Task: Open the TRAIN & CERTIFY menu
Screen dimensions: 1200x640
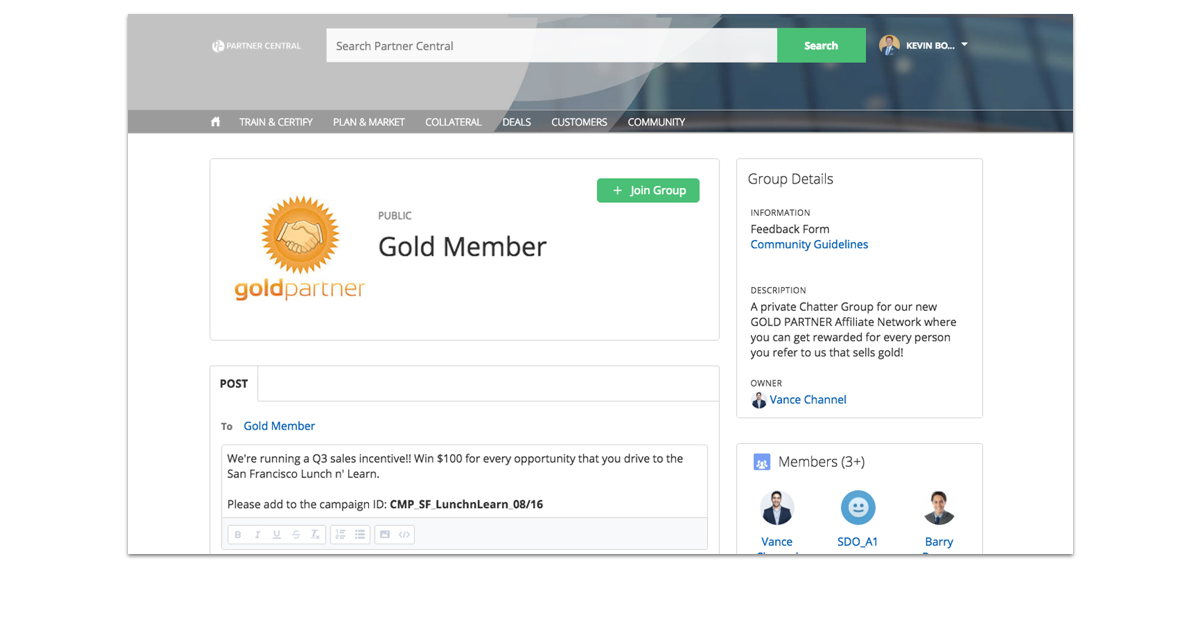Action: point(276,122)
